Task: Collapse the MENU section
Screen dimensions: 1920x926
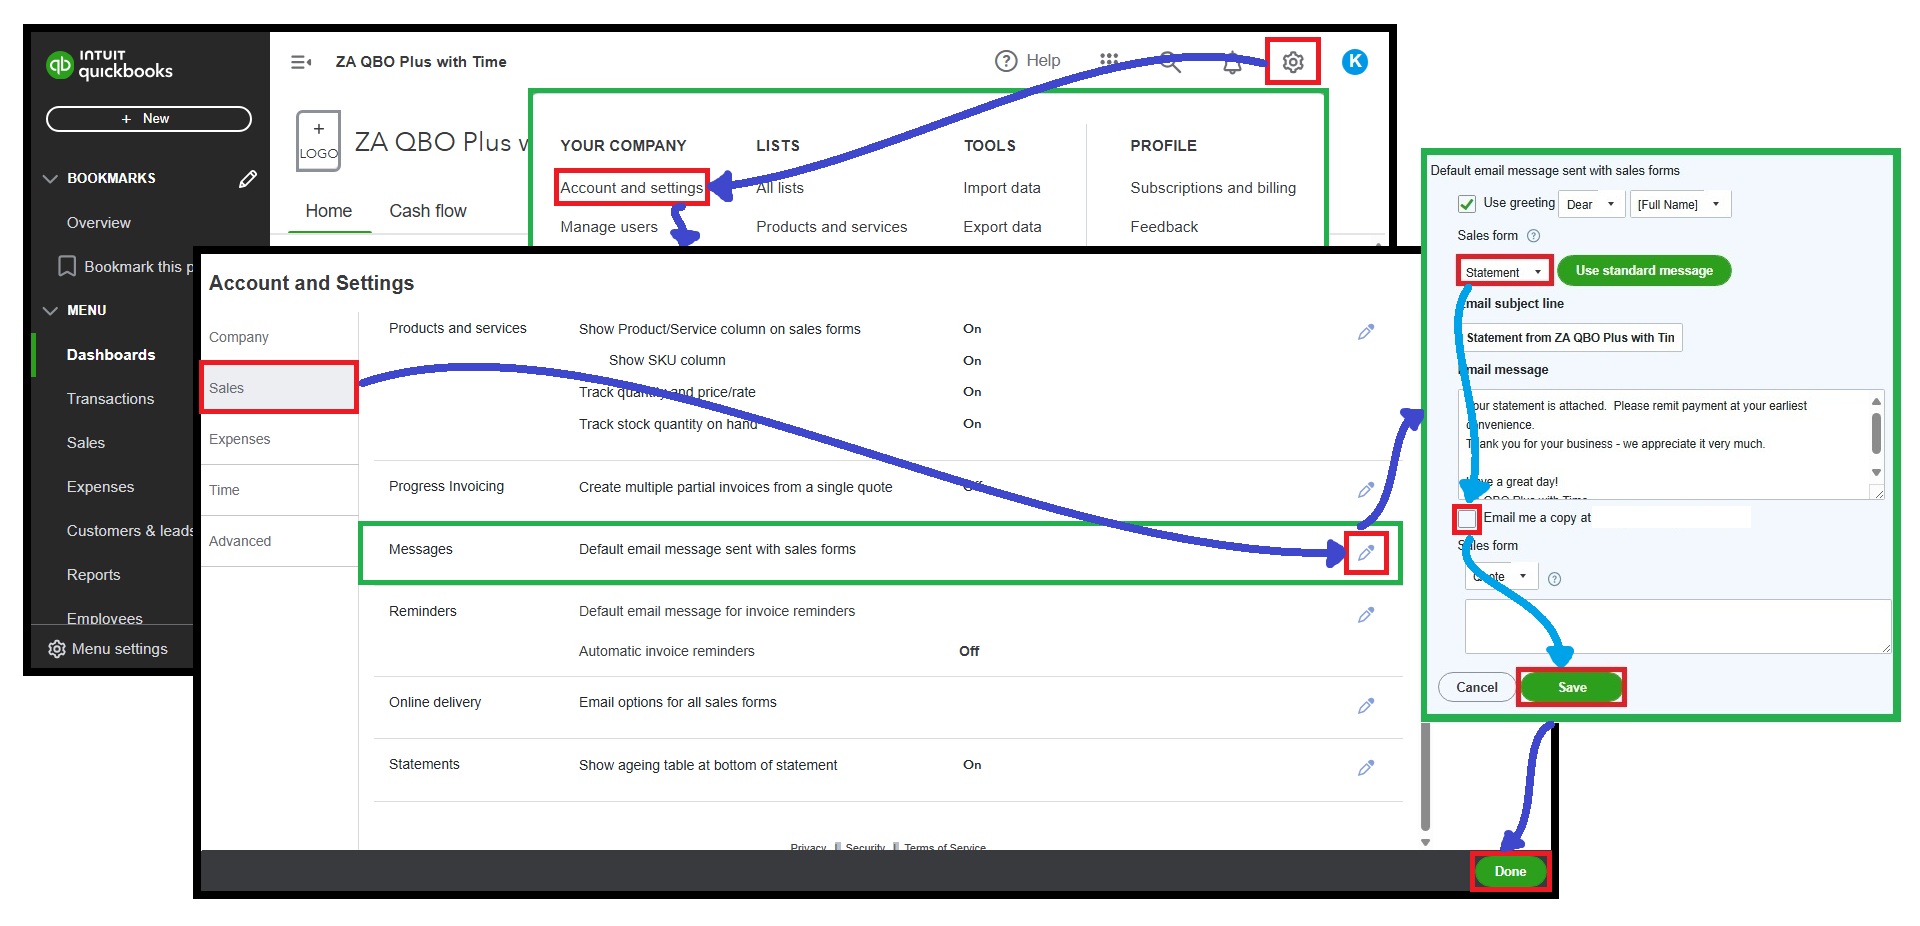Action: [x=50, y=311]
